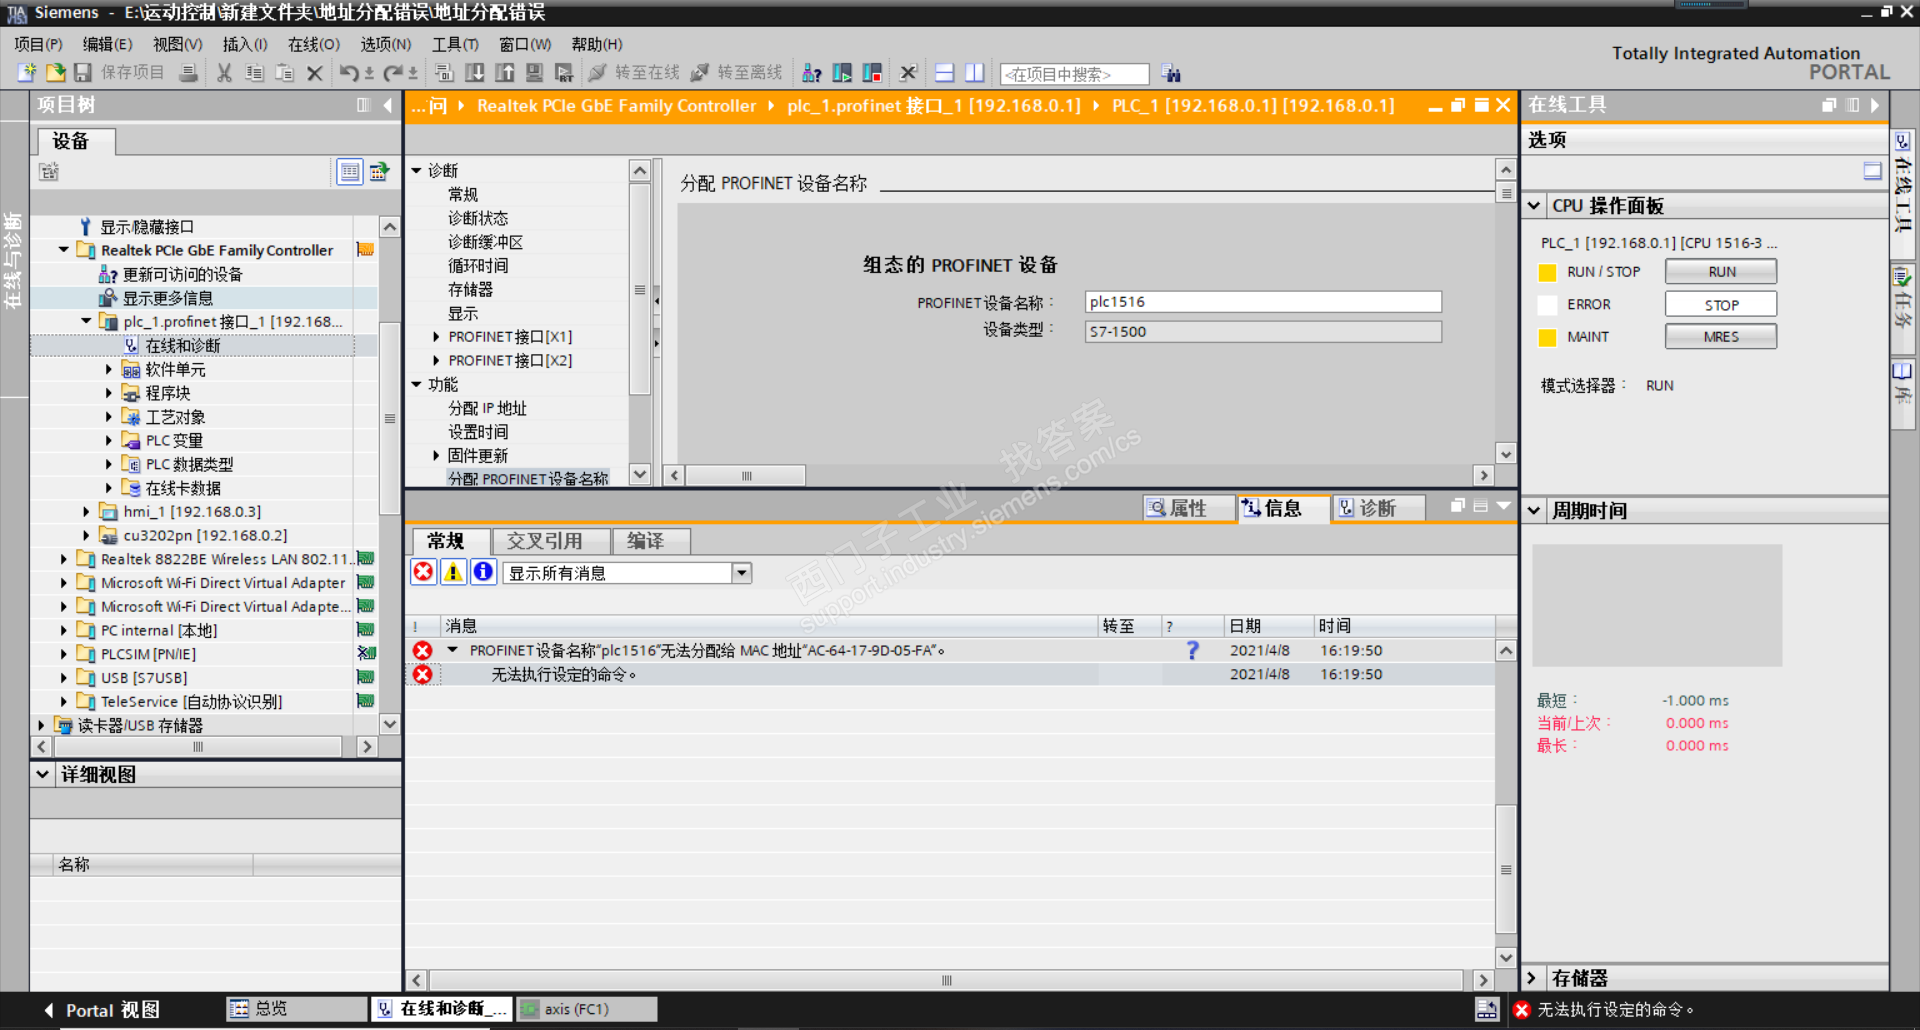Click the search in project field
Image resolution: width=1920 pixels, height=1030 pixels.
1075,74
